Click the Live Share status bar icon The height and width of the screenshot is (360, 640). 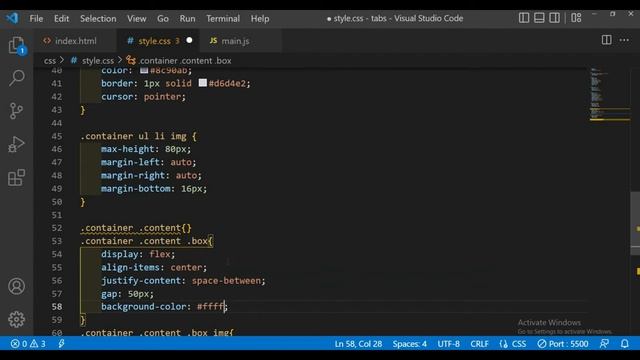pyautogui.click(x=61, y=344)
